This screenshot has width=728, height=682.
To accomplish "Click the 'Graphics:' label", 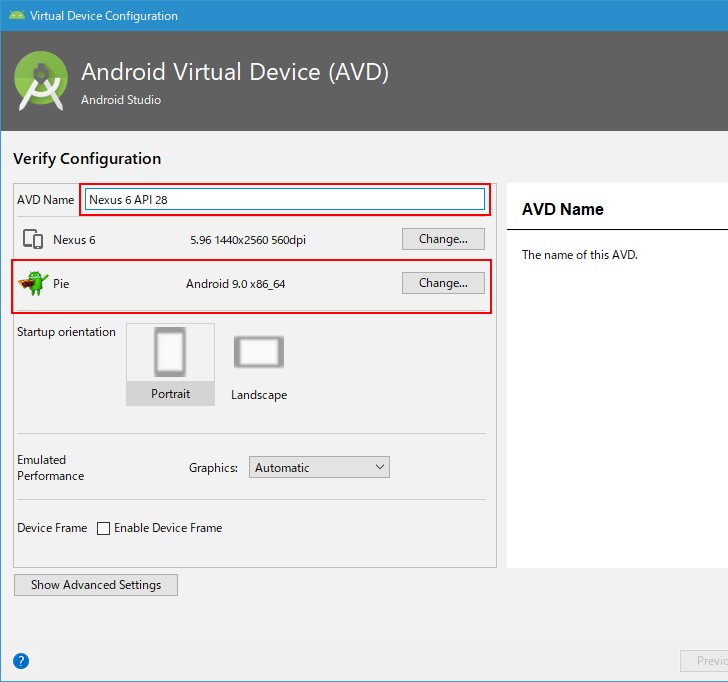I will point(213,468).
